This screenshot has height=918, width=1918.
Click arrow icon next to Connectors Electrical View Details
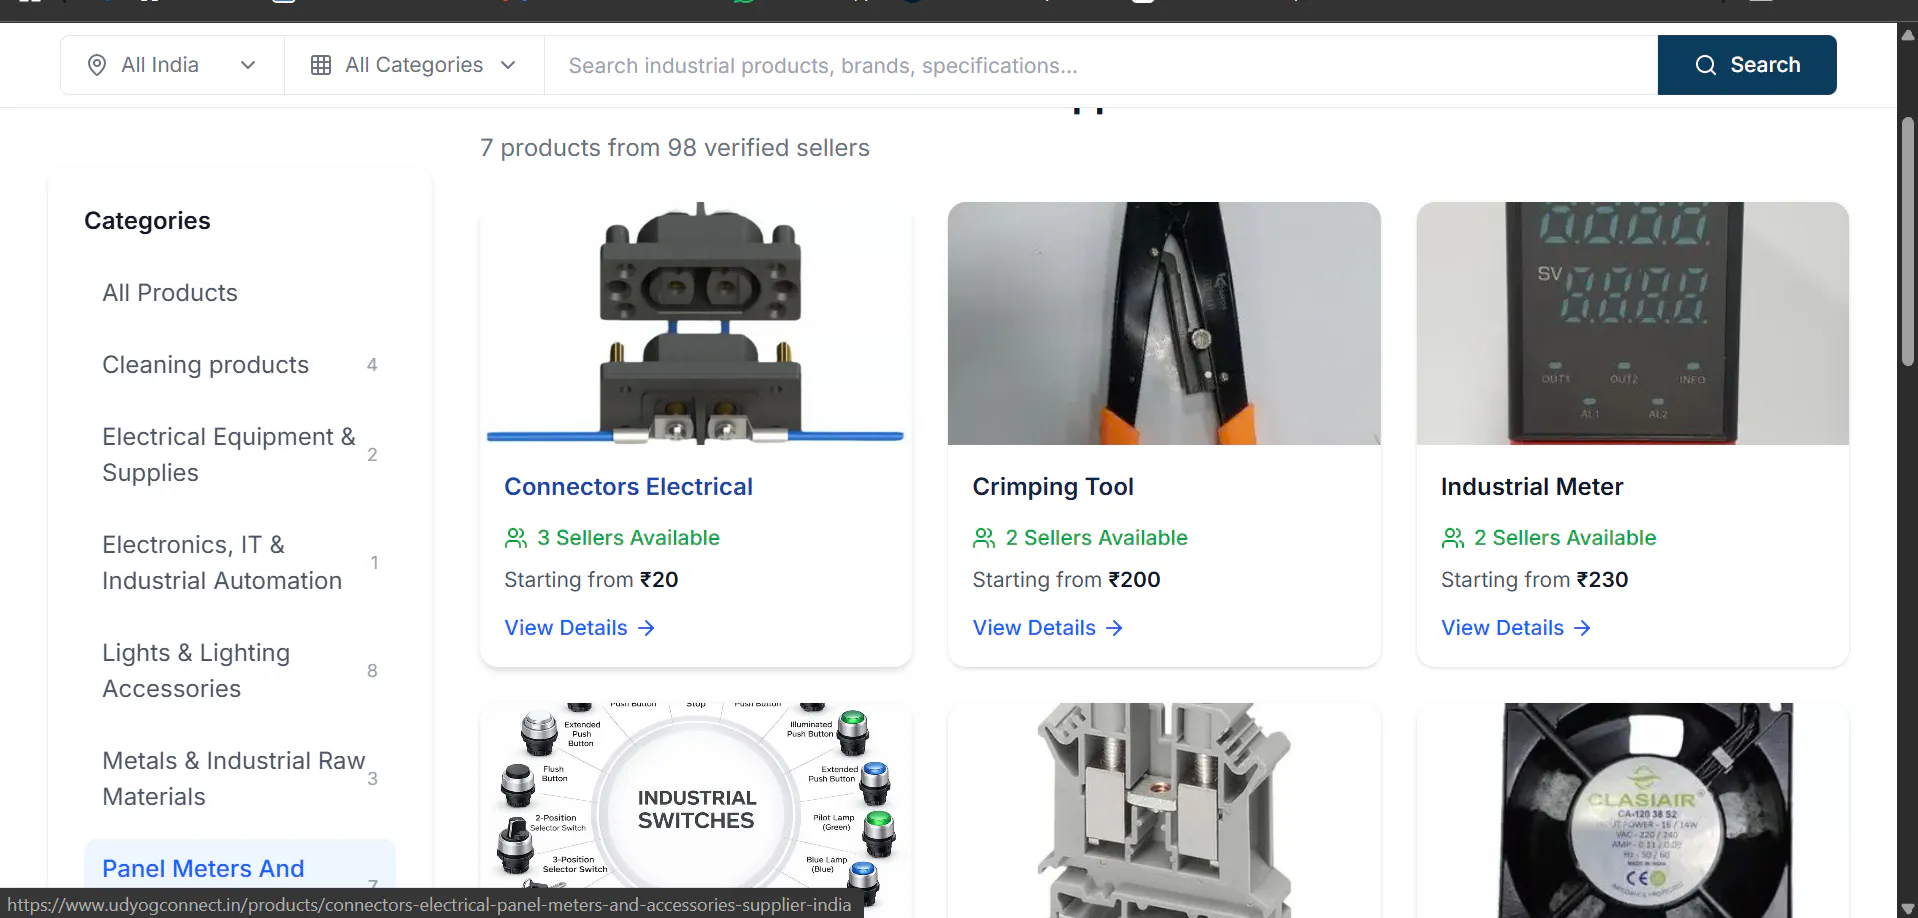click(646, 628)
